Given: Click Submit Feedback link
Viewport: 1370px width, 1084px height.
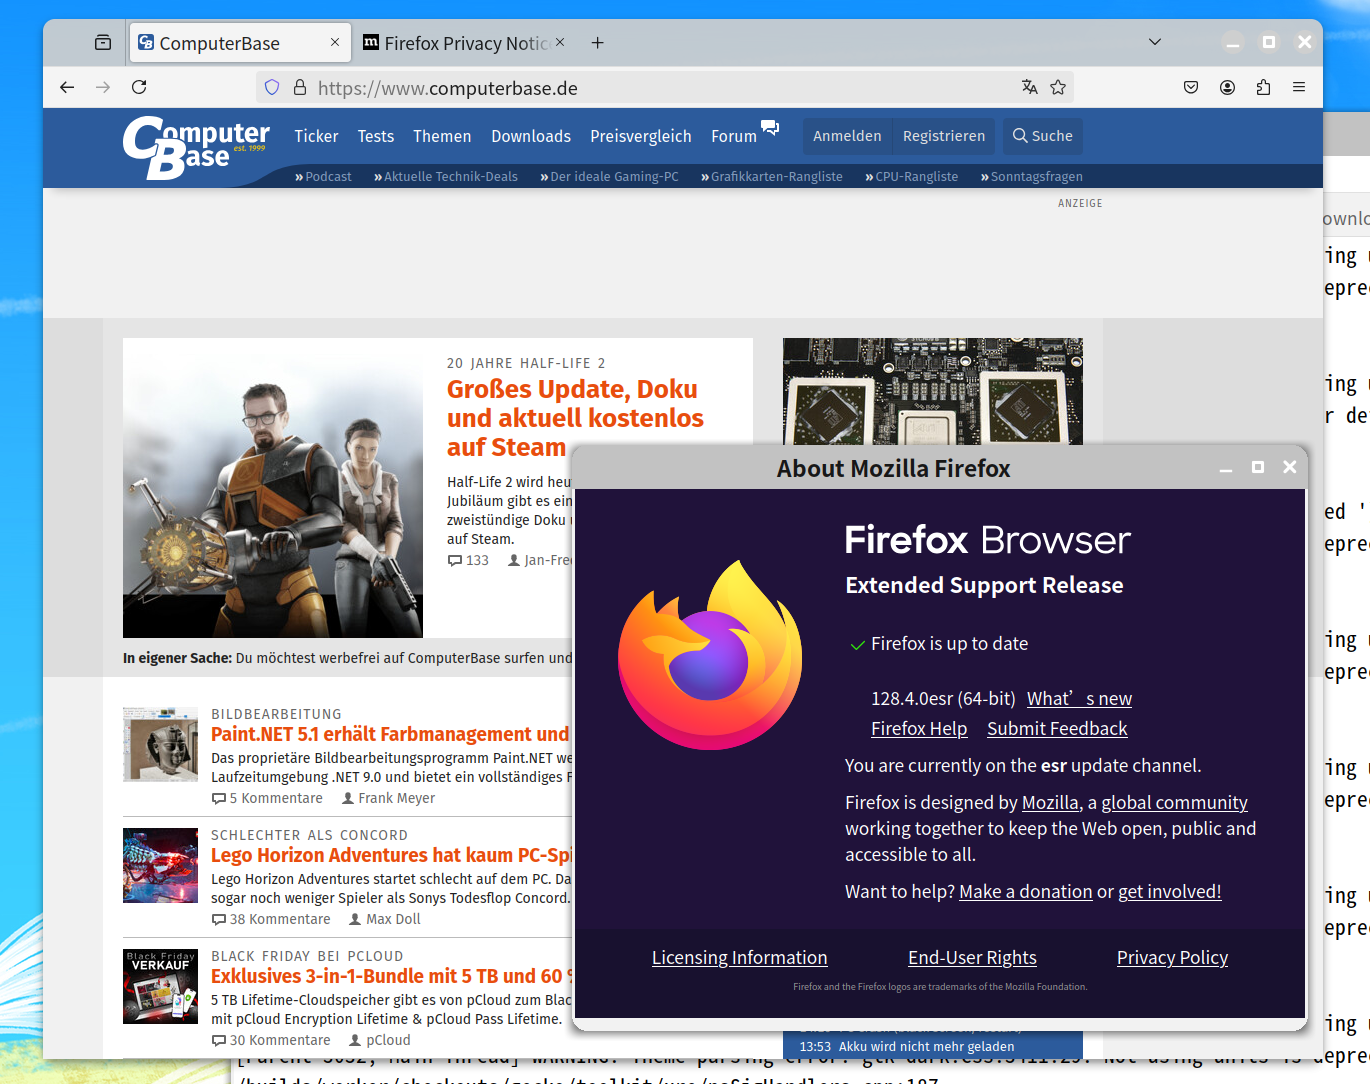Looking at the screenshot, I should pyautogui.click(x=1057, y=728).
